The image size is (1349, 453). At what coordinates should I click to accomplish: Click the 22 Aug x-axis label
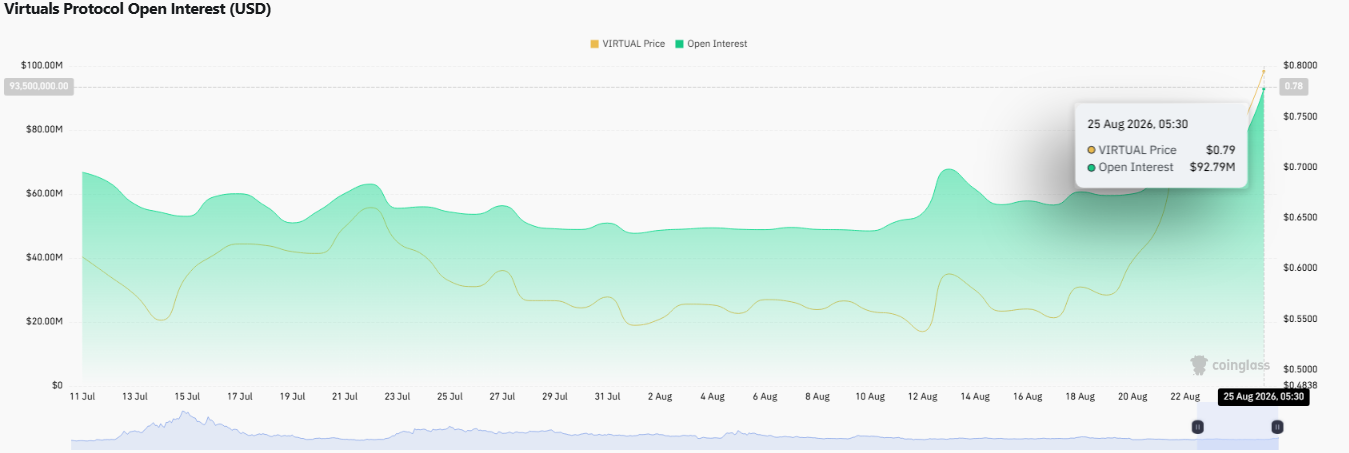click(x=1185, y=397)
